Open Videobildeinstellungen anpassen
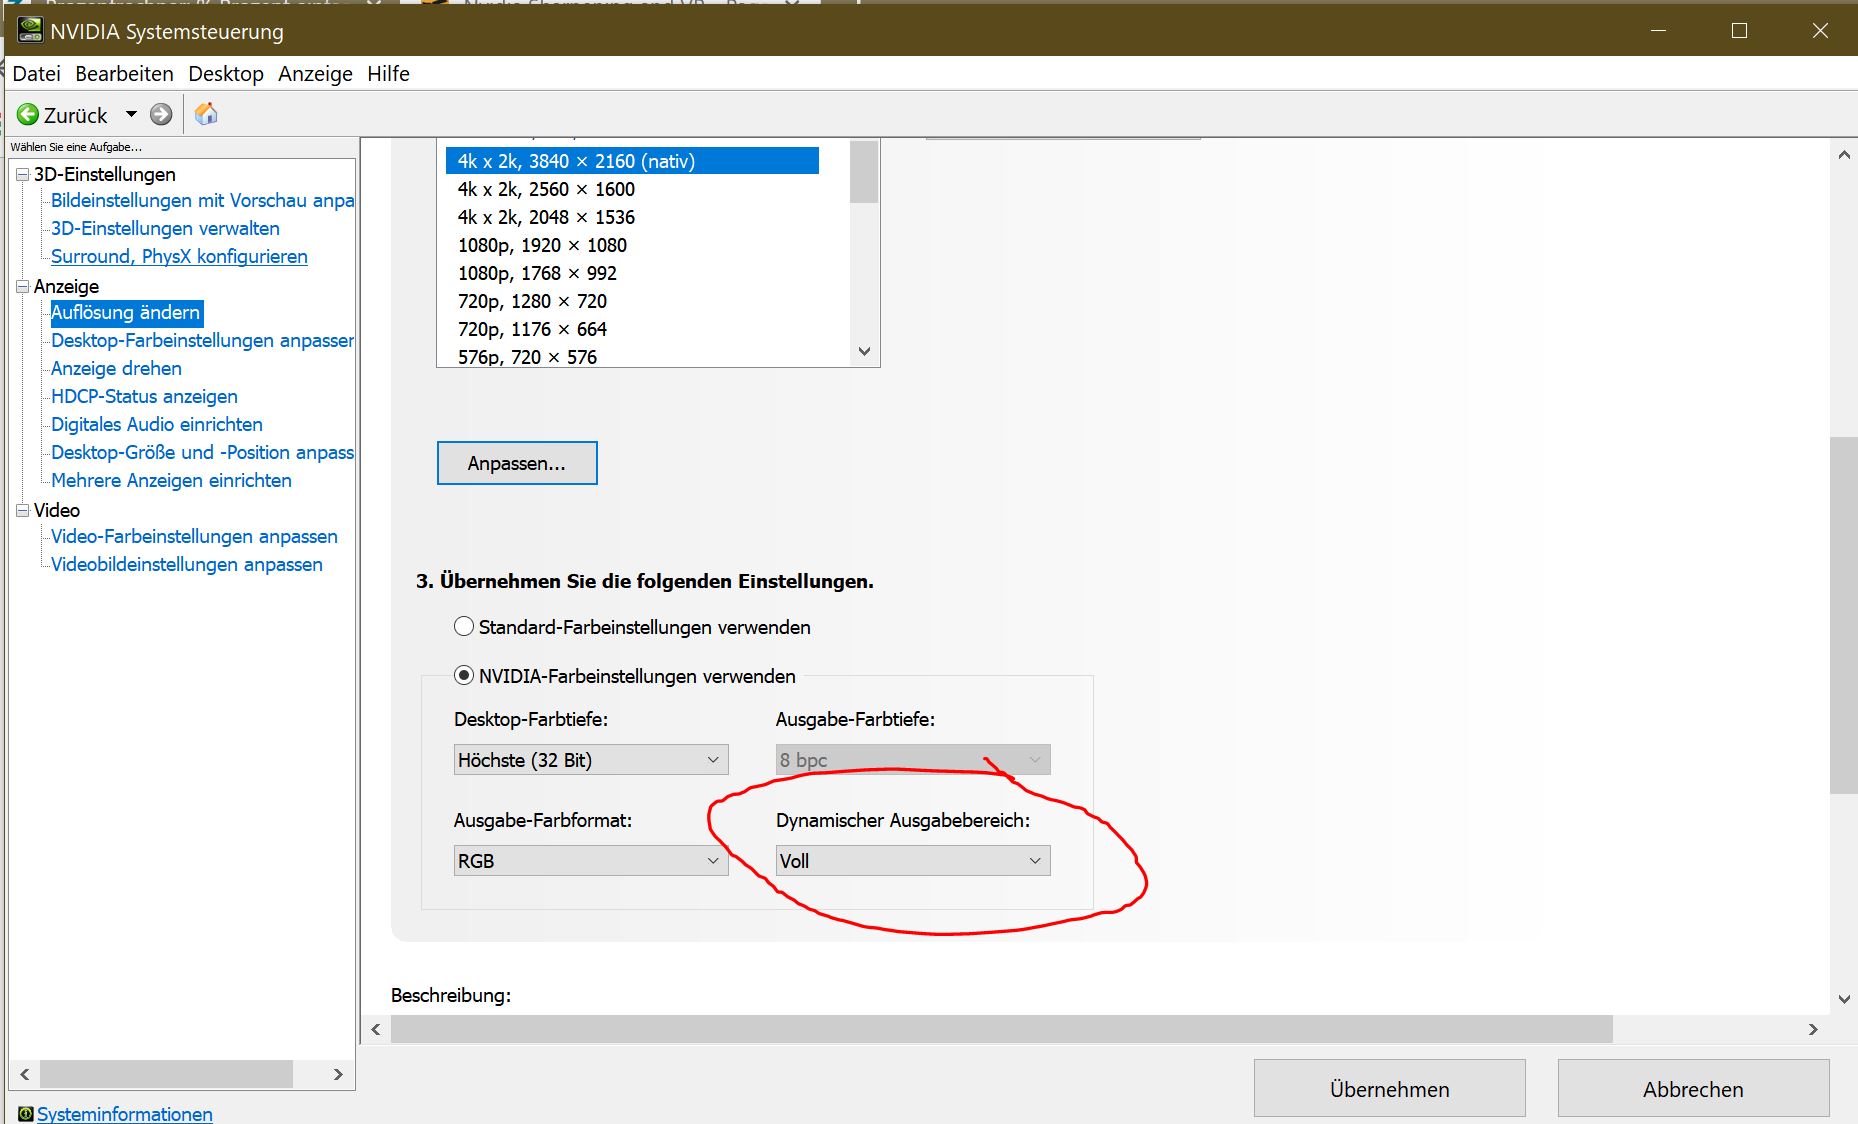The height and width of the screenshot is (1124, 1858). tap(187, 565)
